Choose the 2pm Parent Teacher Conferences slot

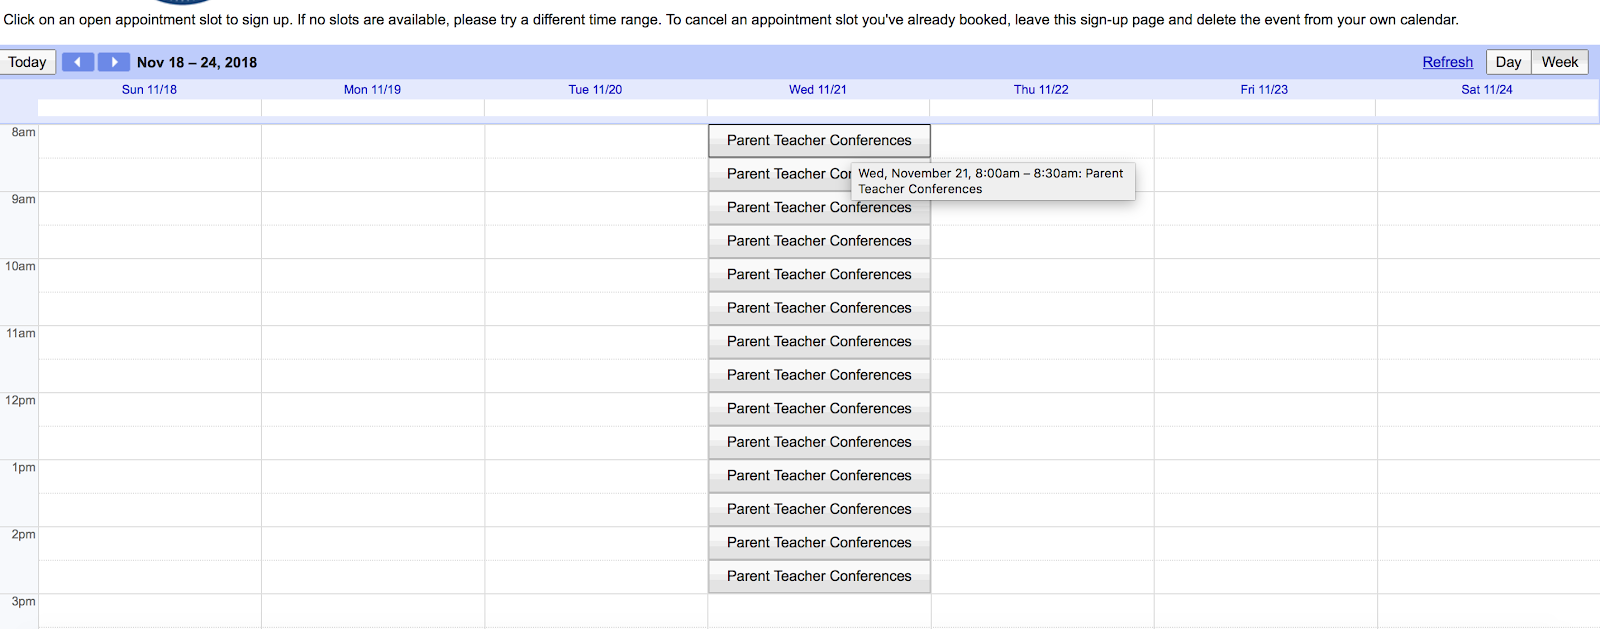tap(819, 543)
